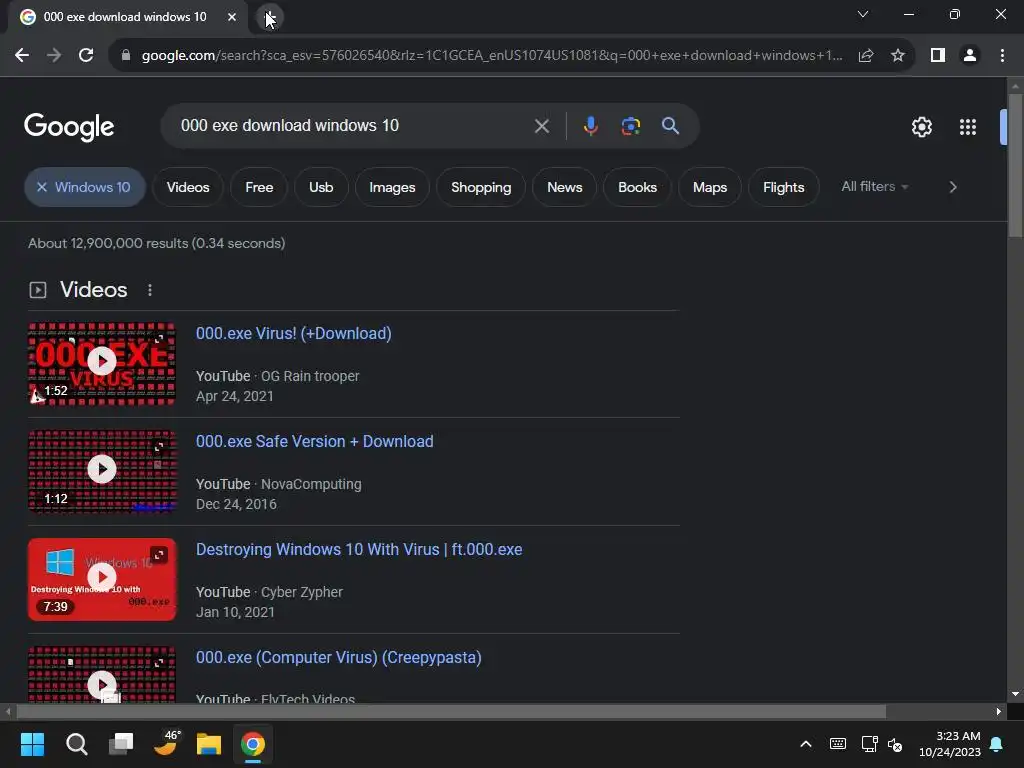Switch to Images results
1024x768 pixels.
click(x=392, y=187)
